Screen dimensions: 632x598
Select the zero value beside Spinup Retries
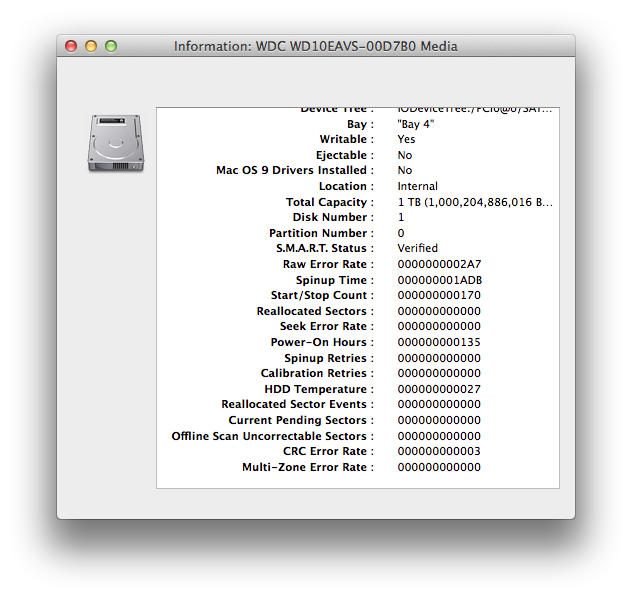439,358
